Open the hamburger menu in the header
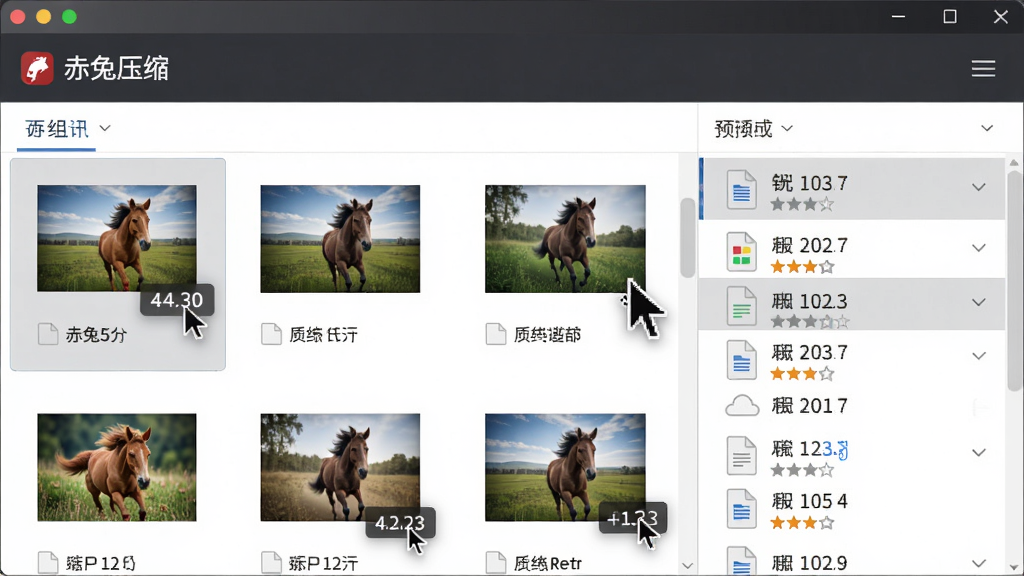This screenshot has width=1024, height=576. click(983, 69)
